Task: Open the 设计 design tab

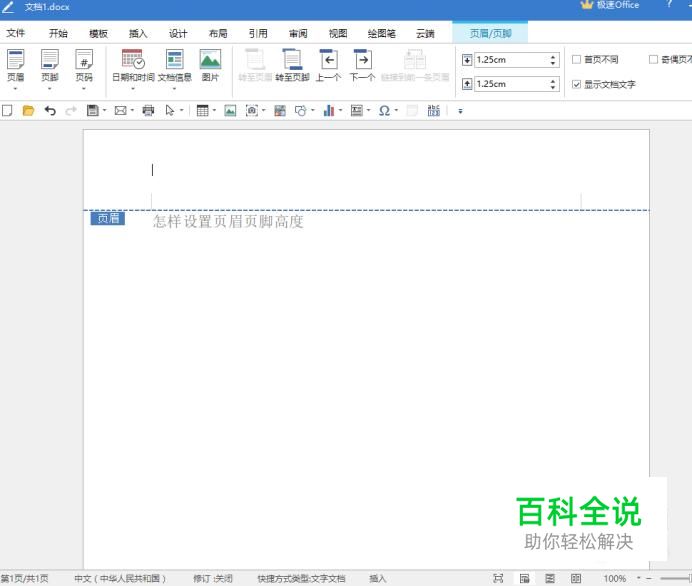Action: [x=178, y=33]
